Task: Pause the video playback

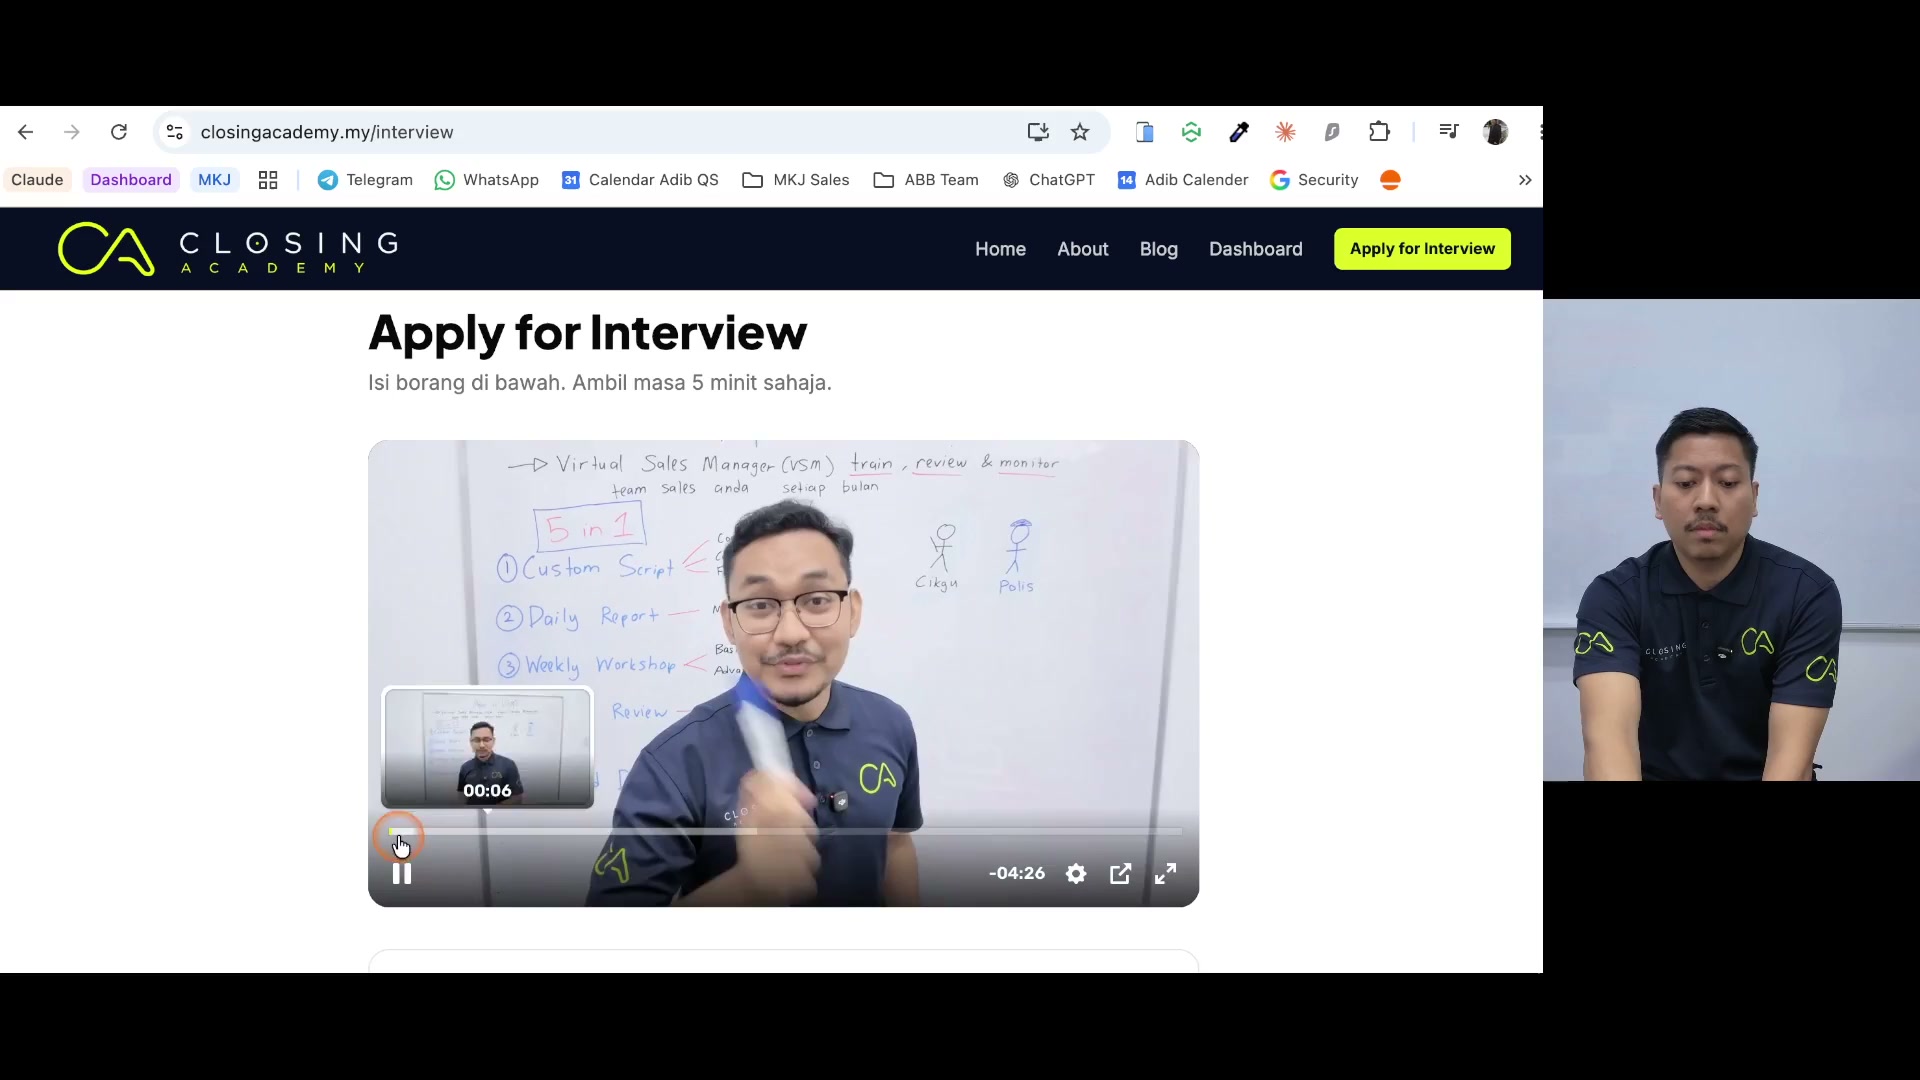Action: click(402, 874)
